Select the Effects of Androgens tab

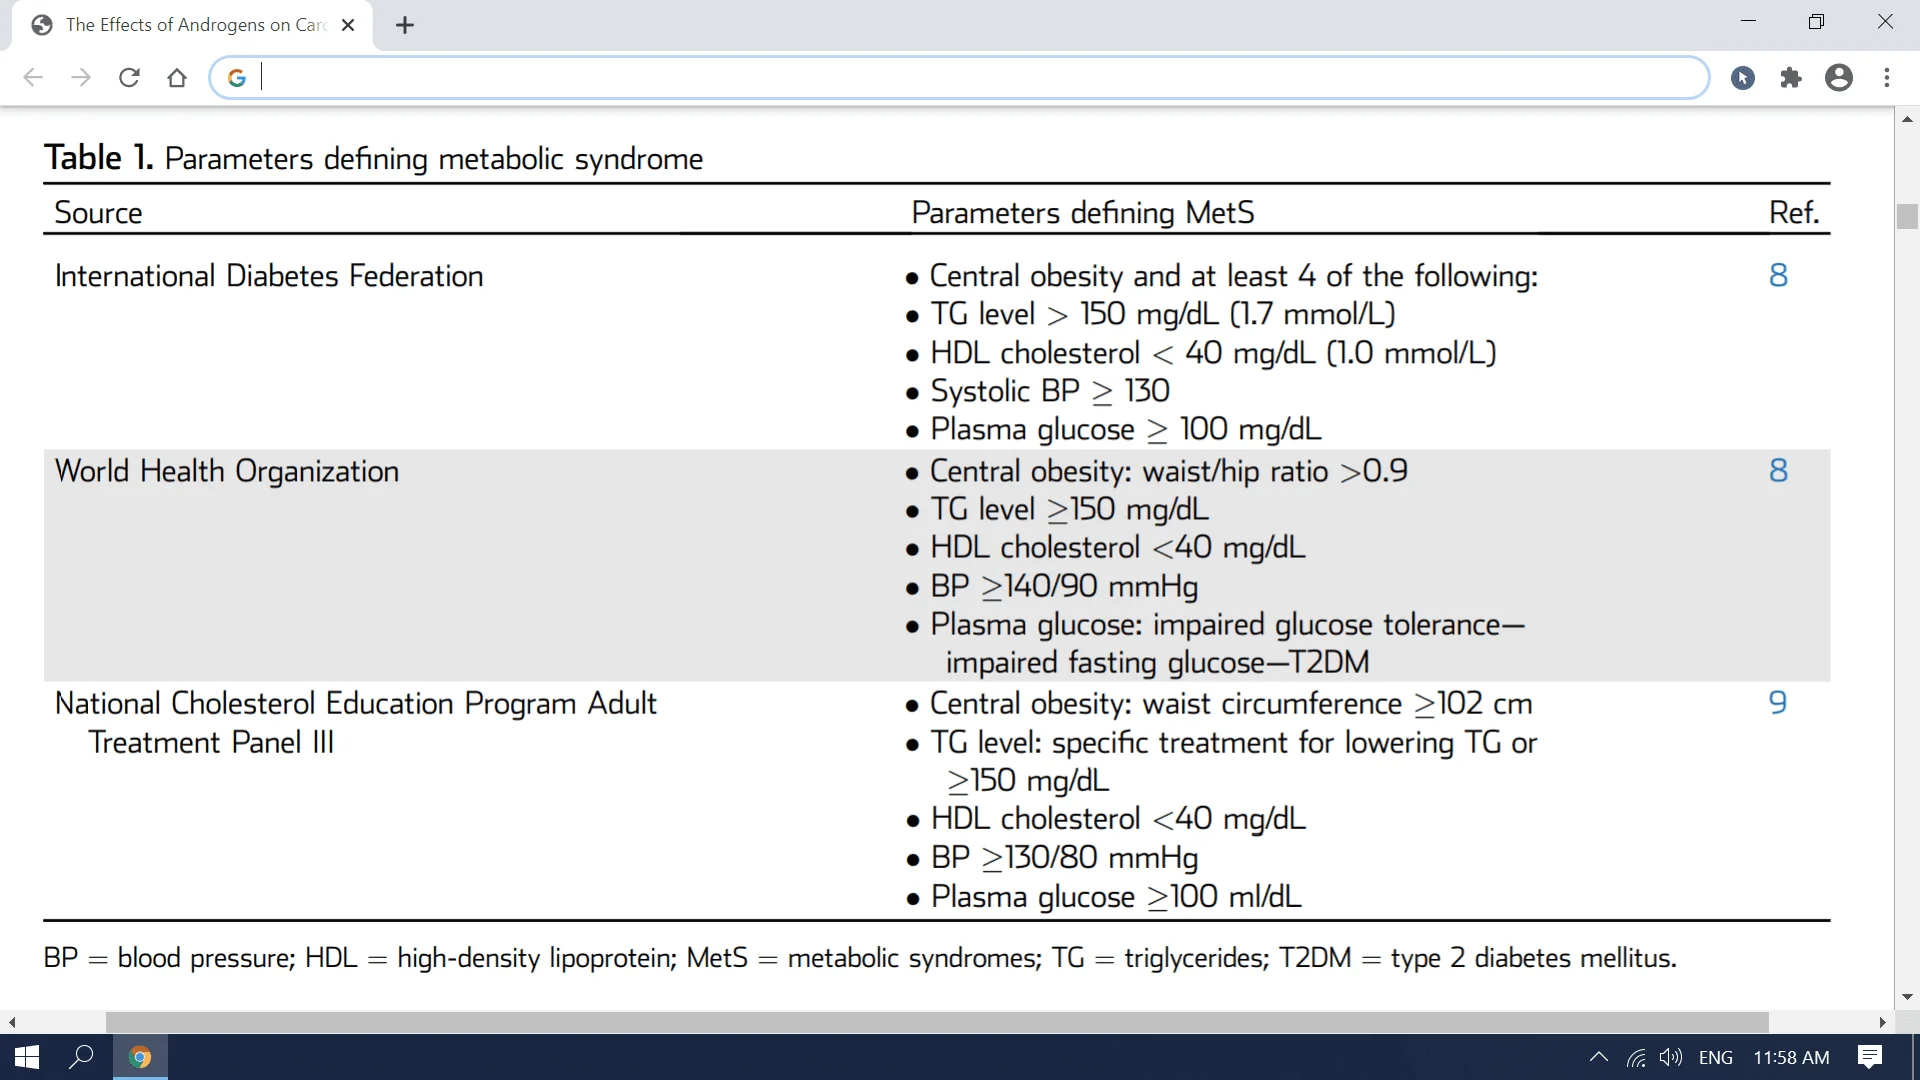tap(192, 26)
